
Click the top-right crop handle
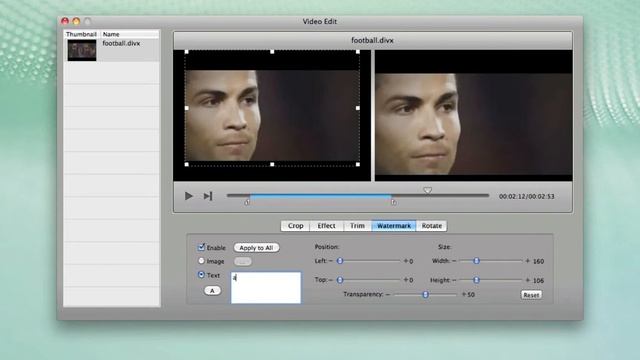358,52
